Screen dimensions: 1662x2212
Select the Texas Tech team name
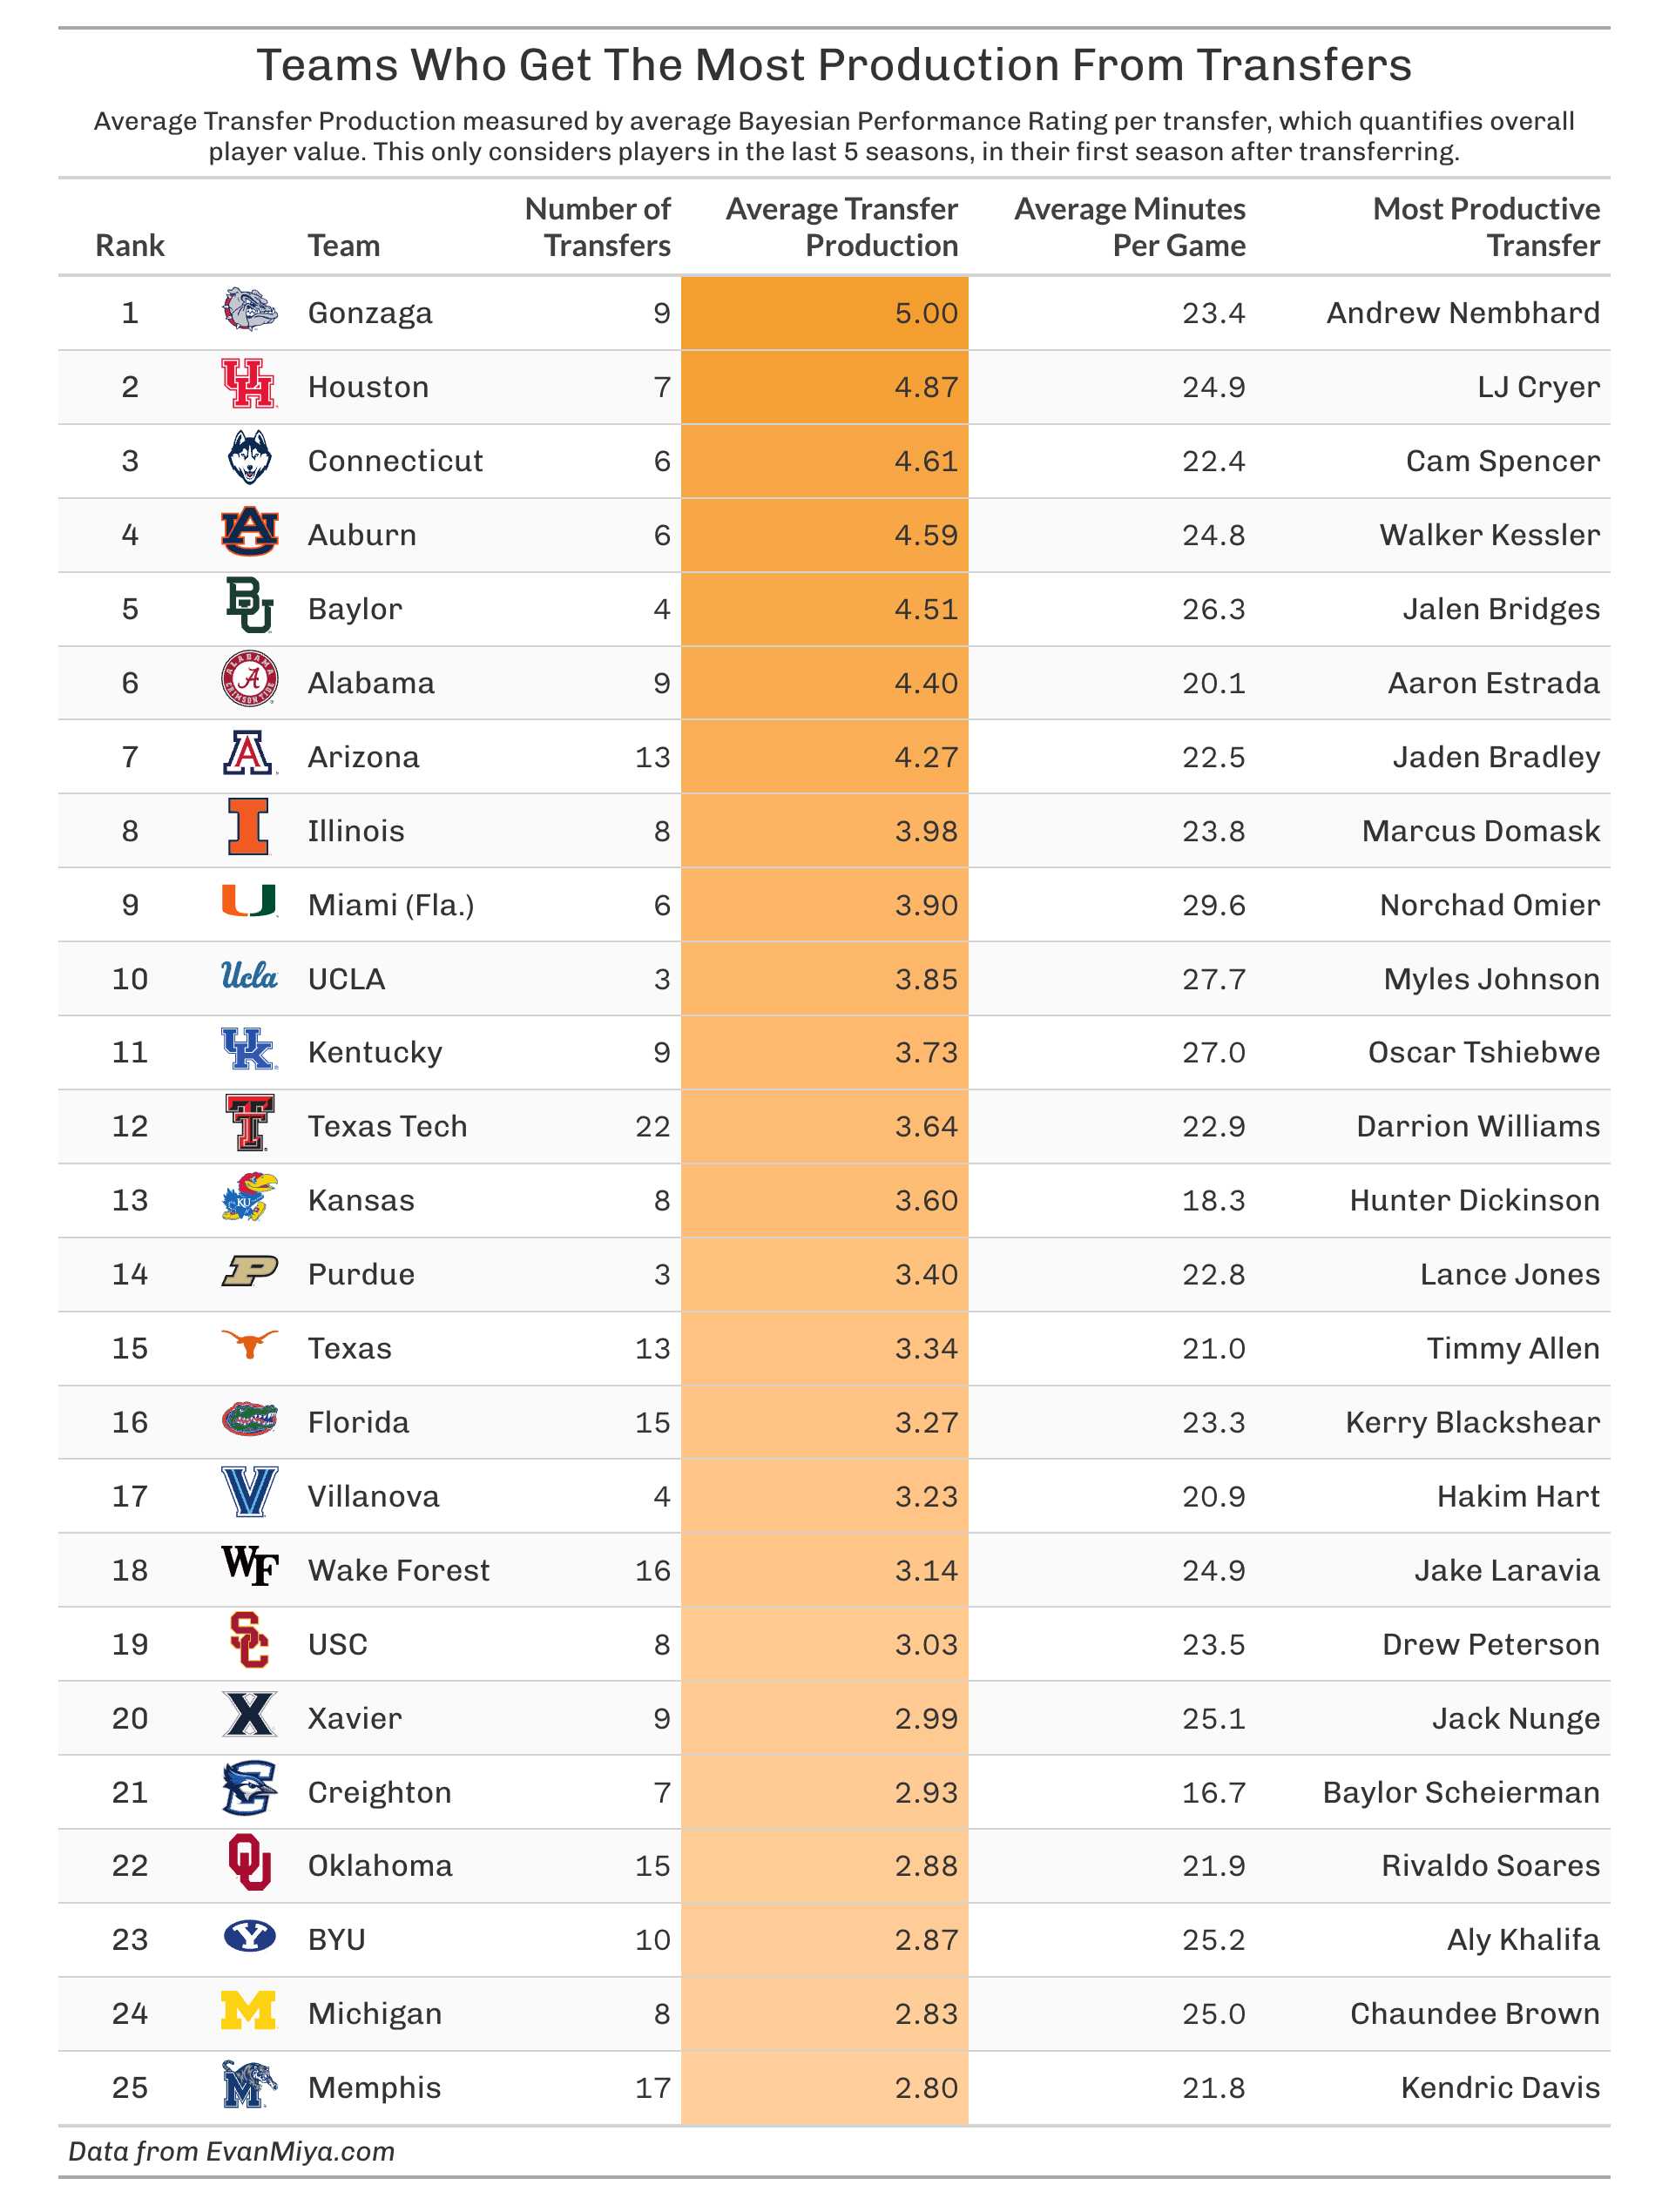pyautogui.click(x=387, y=1126)
